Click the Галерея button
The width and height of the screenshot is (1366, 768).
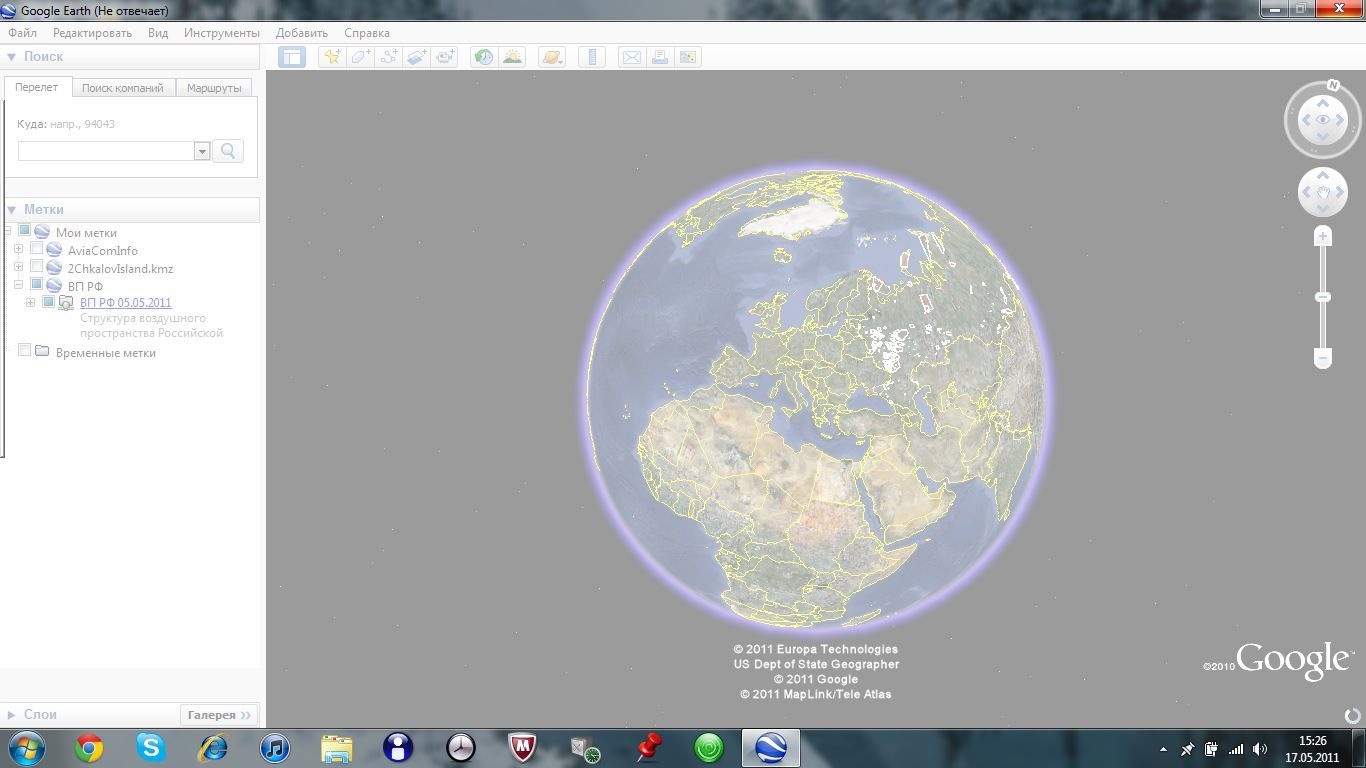[219, 715]
